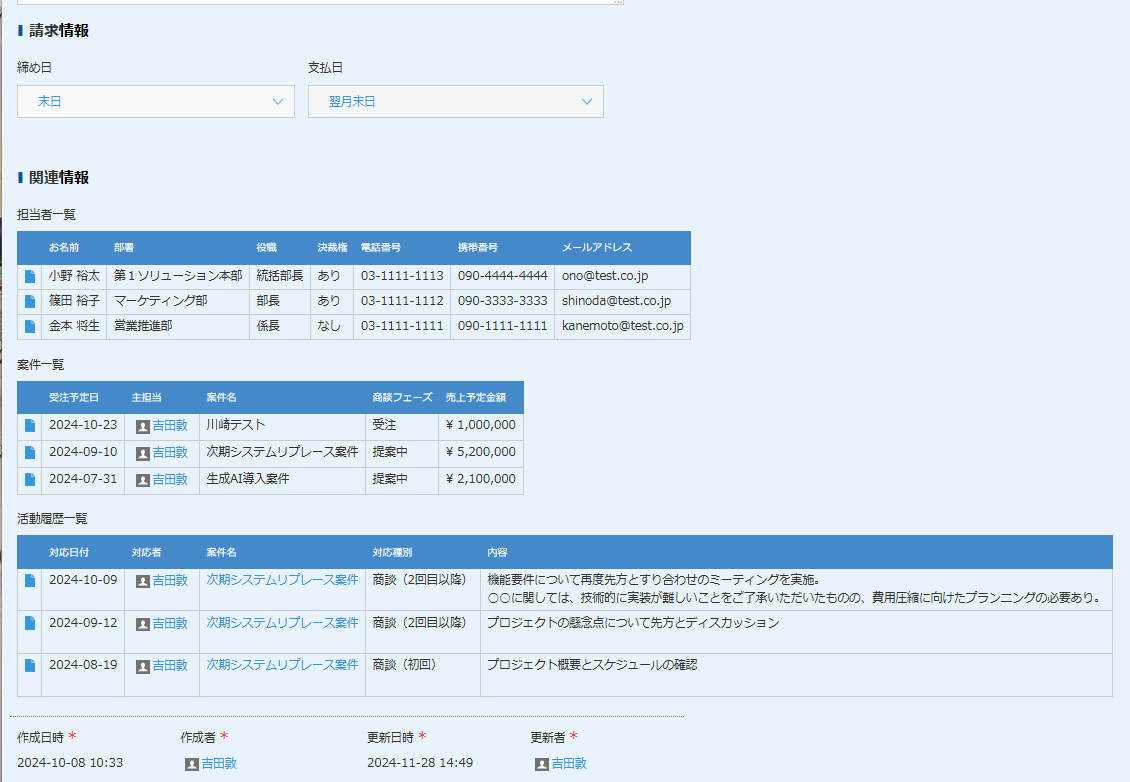Open record icon for 篠田 裕子 row

coord(30,301)
